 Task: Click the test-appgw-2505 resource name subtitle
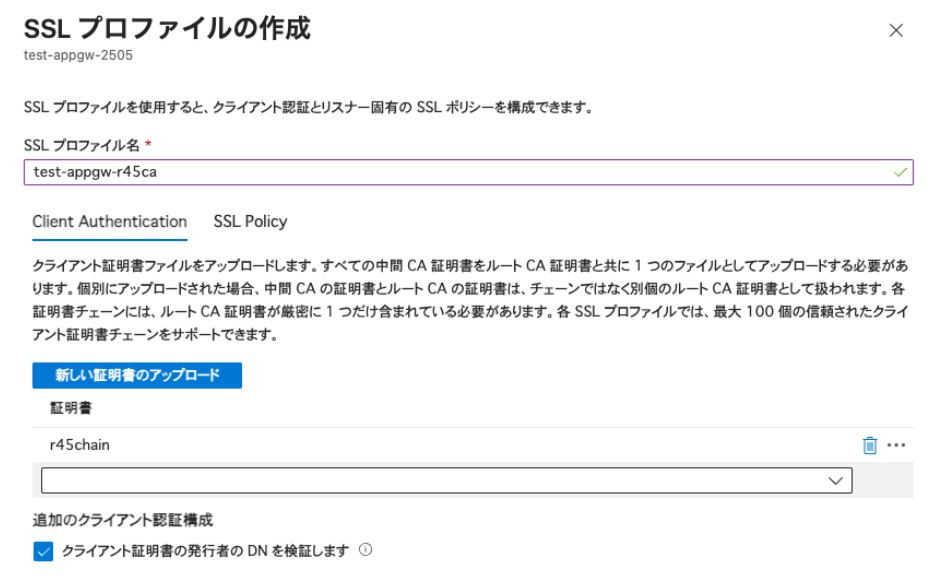[x=78, y=55]
